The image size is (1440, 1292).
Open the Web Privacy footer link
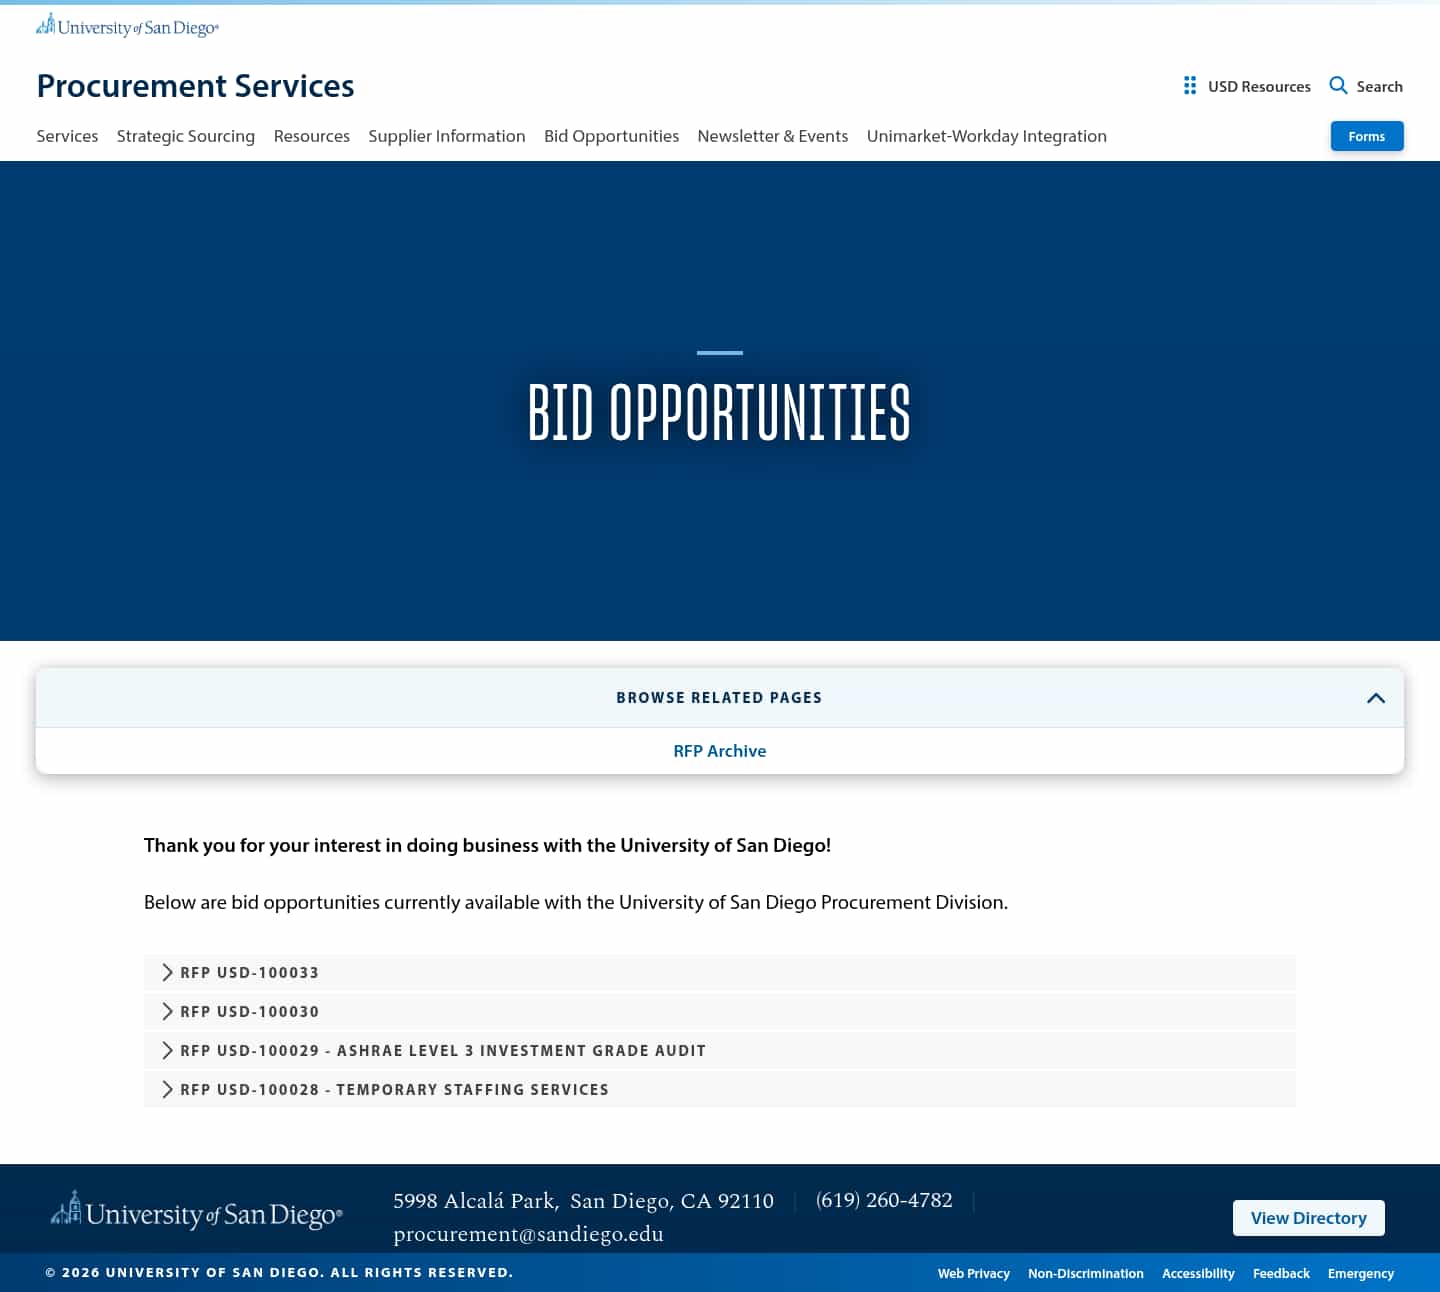click(x=974, y=1273)
